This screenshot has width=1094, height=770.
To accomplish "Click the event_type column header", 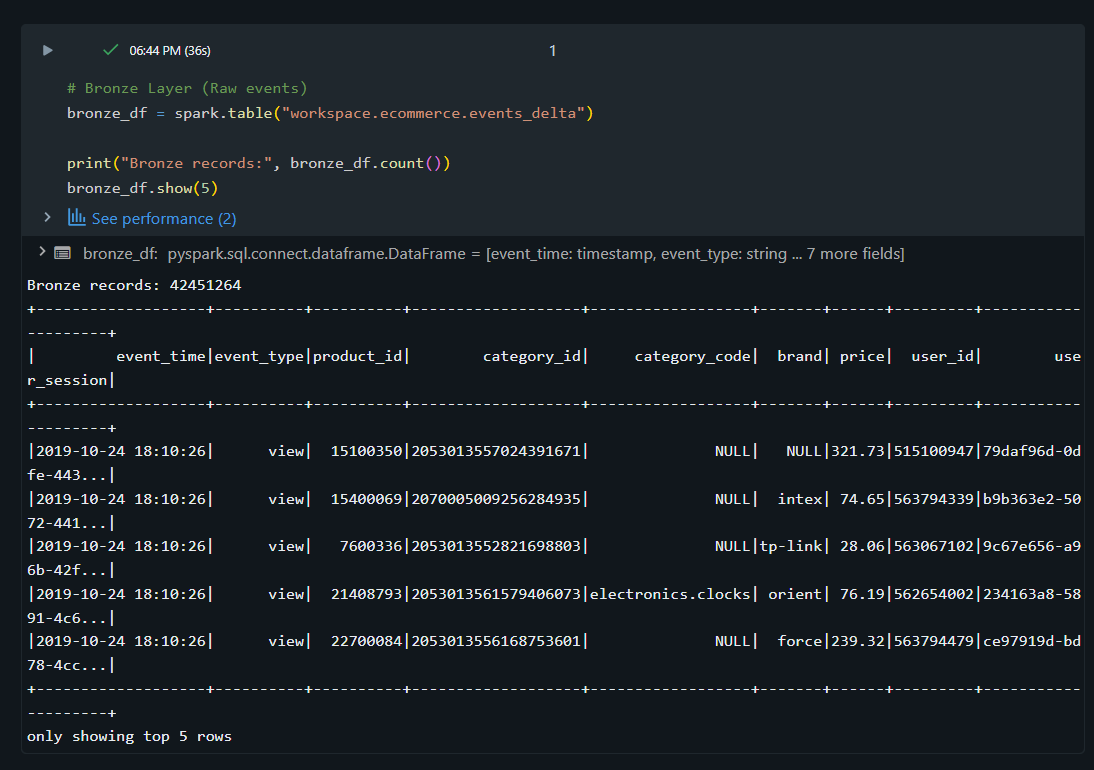I will (x=259, y=356).
